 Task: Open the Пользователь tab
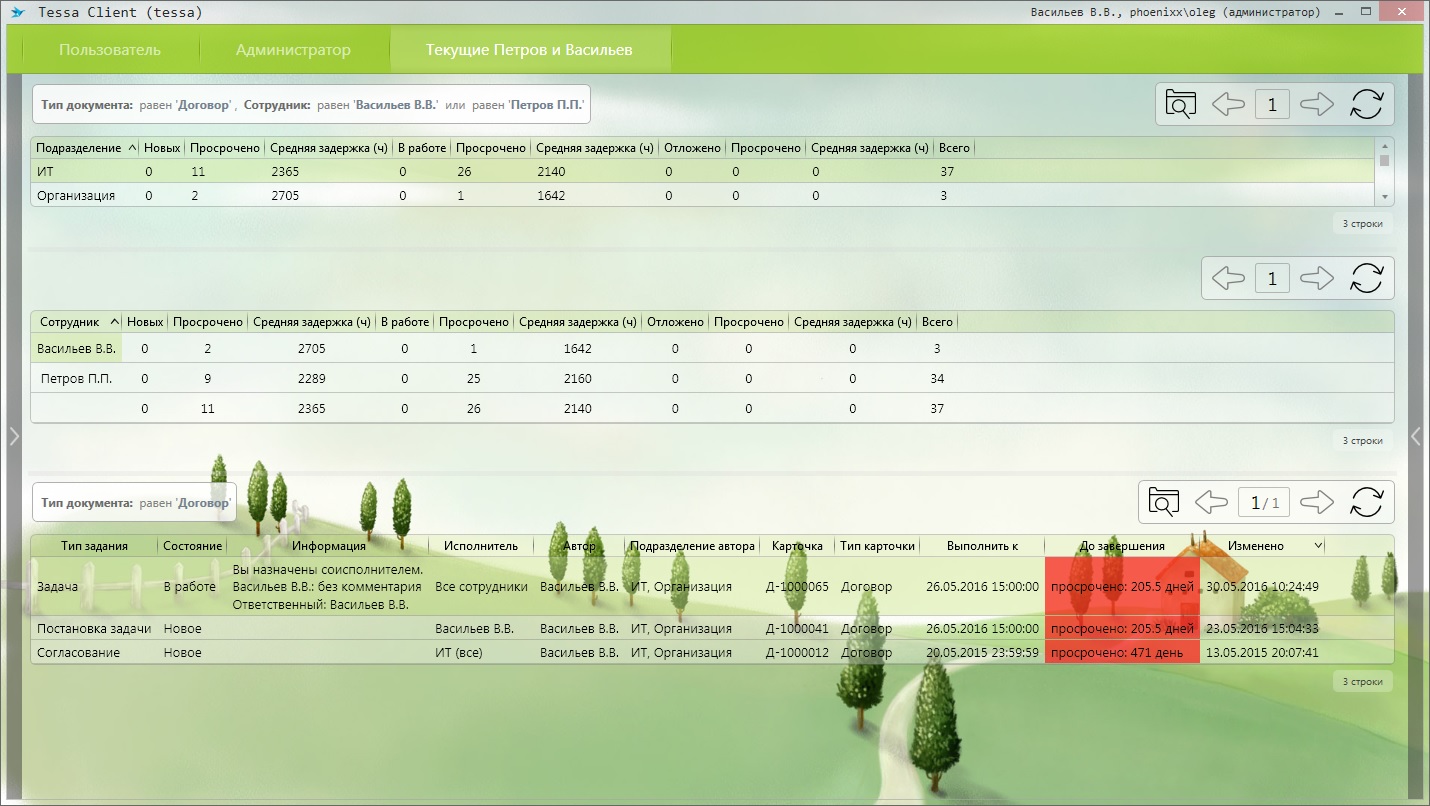click(x=110, y=50)
